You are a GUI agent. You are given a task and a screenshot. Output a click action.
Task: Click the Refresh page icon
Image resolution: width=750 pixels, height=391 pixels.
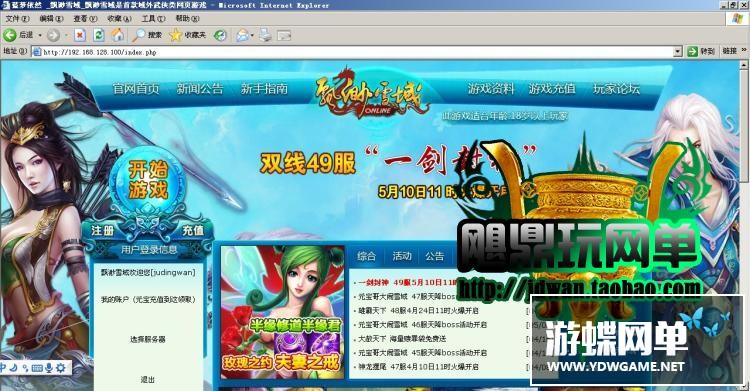coord(99,35)
